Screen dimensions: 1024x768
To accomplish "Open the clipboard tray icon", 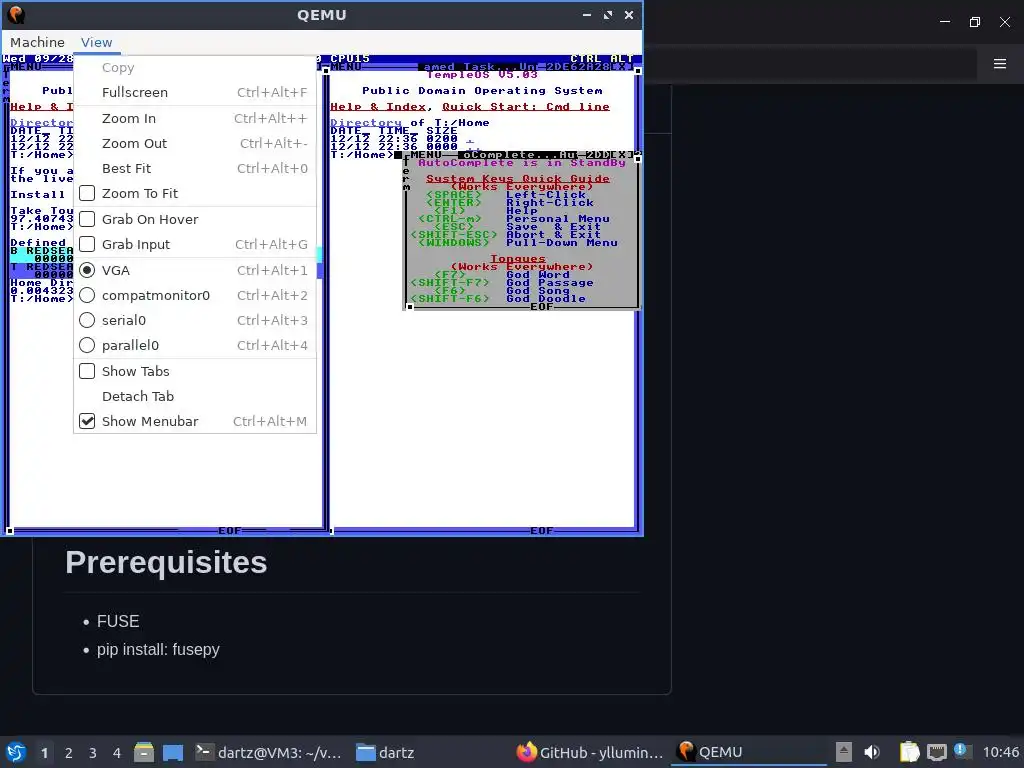I will [909, 752].
